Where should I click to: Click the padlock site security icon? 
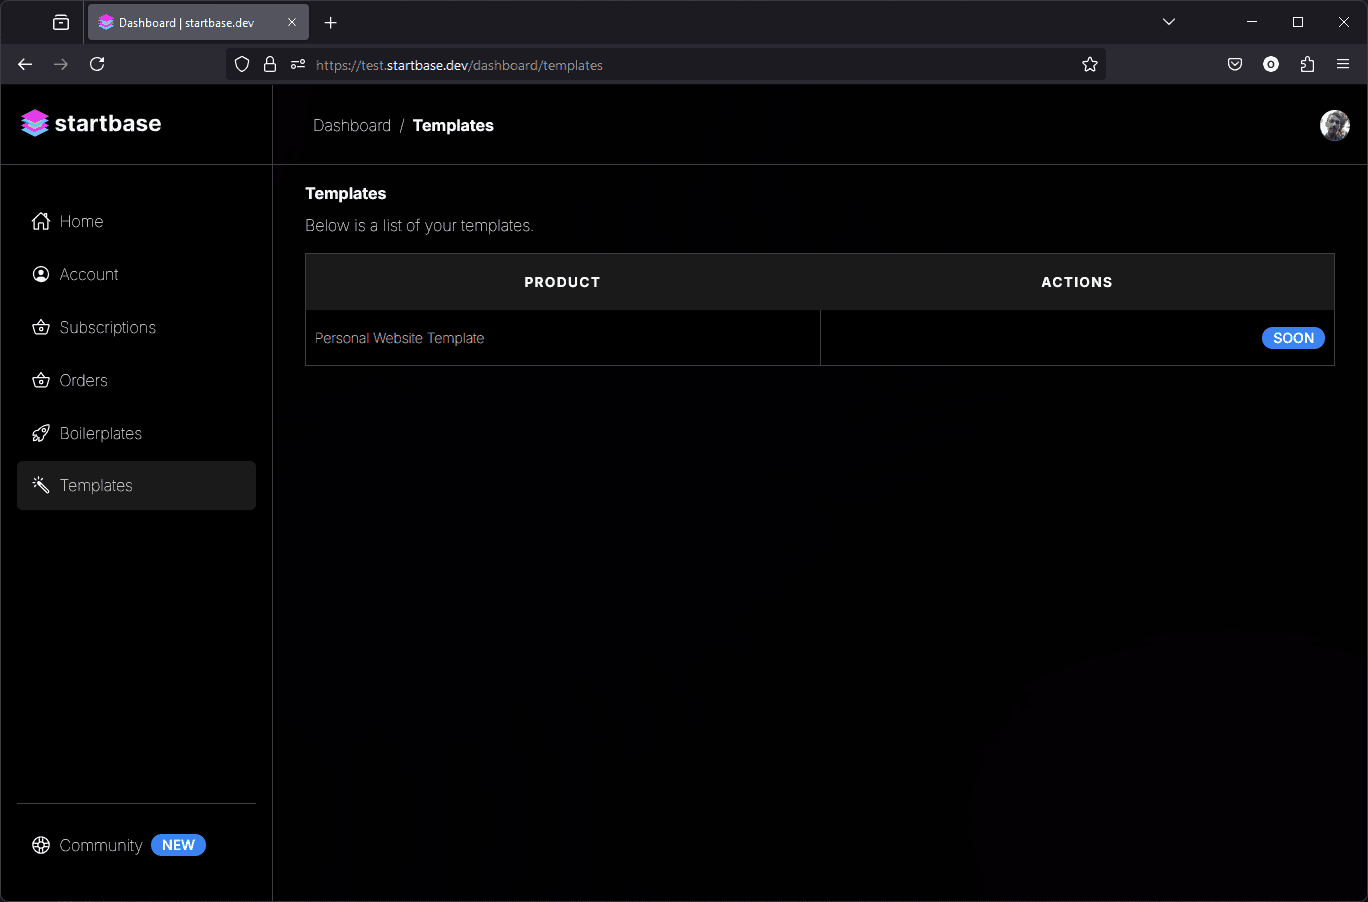coord(270,64)
